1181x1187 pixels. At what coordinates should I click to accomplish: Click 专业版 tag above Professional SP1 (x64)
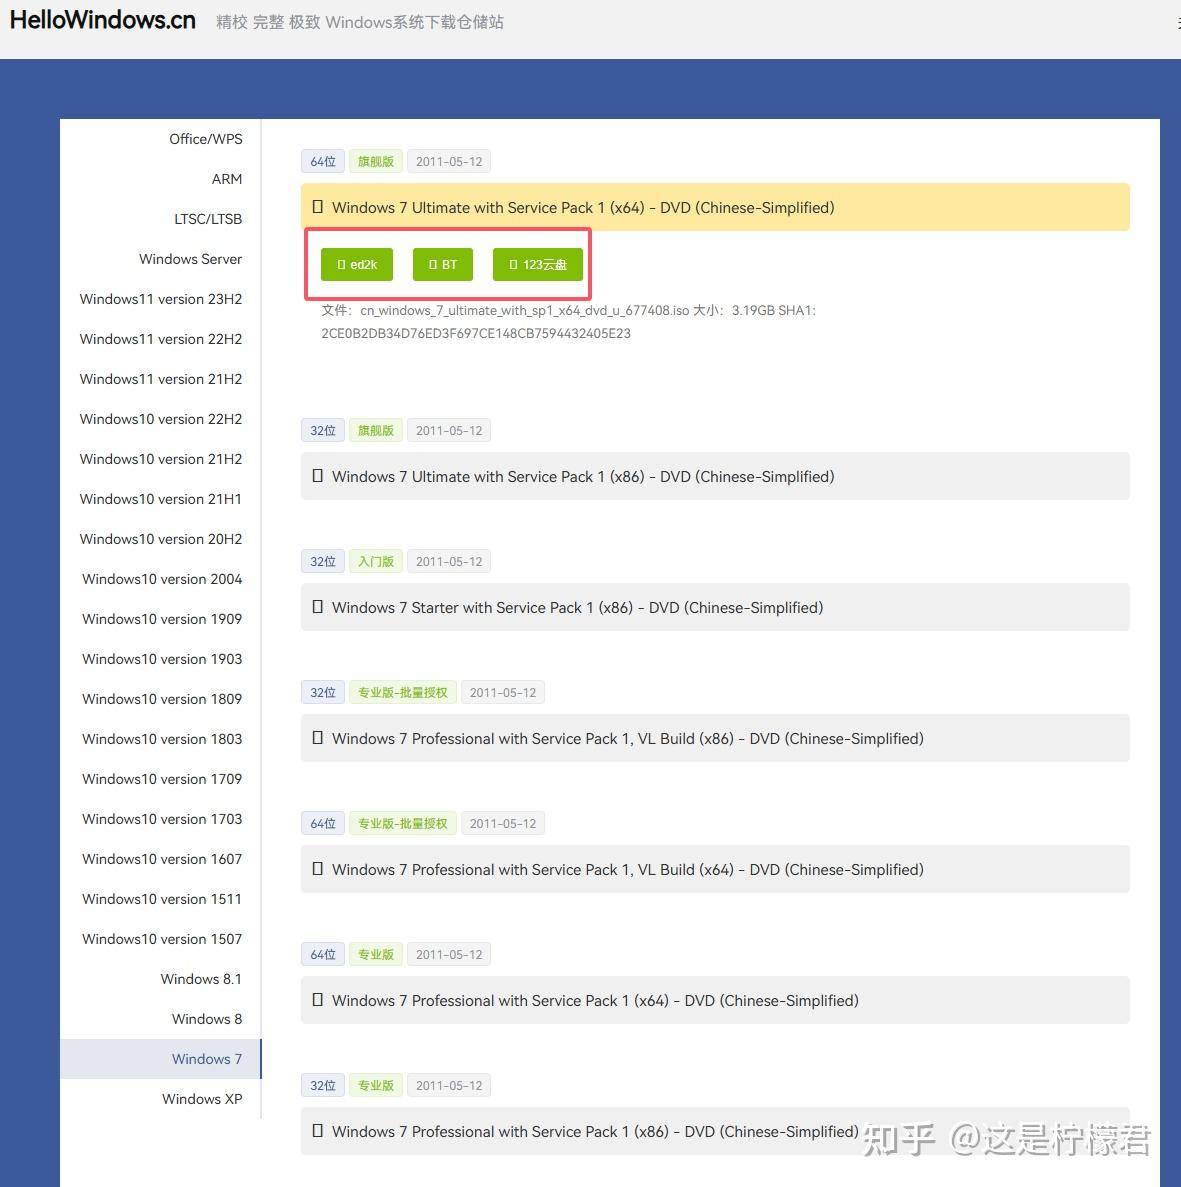tap(376, 955)
